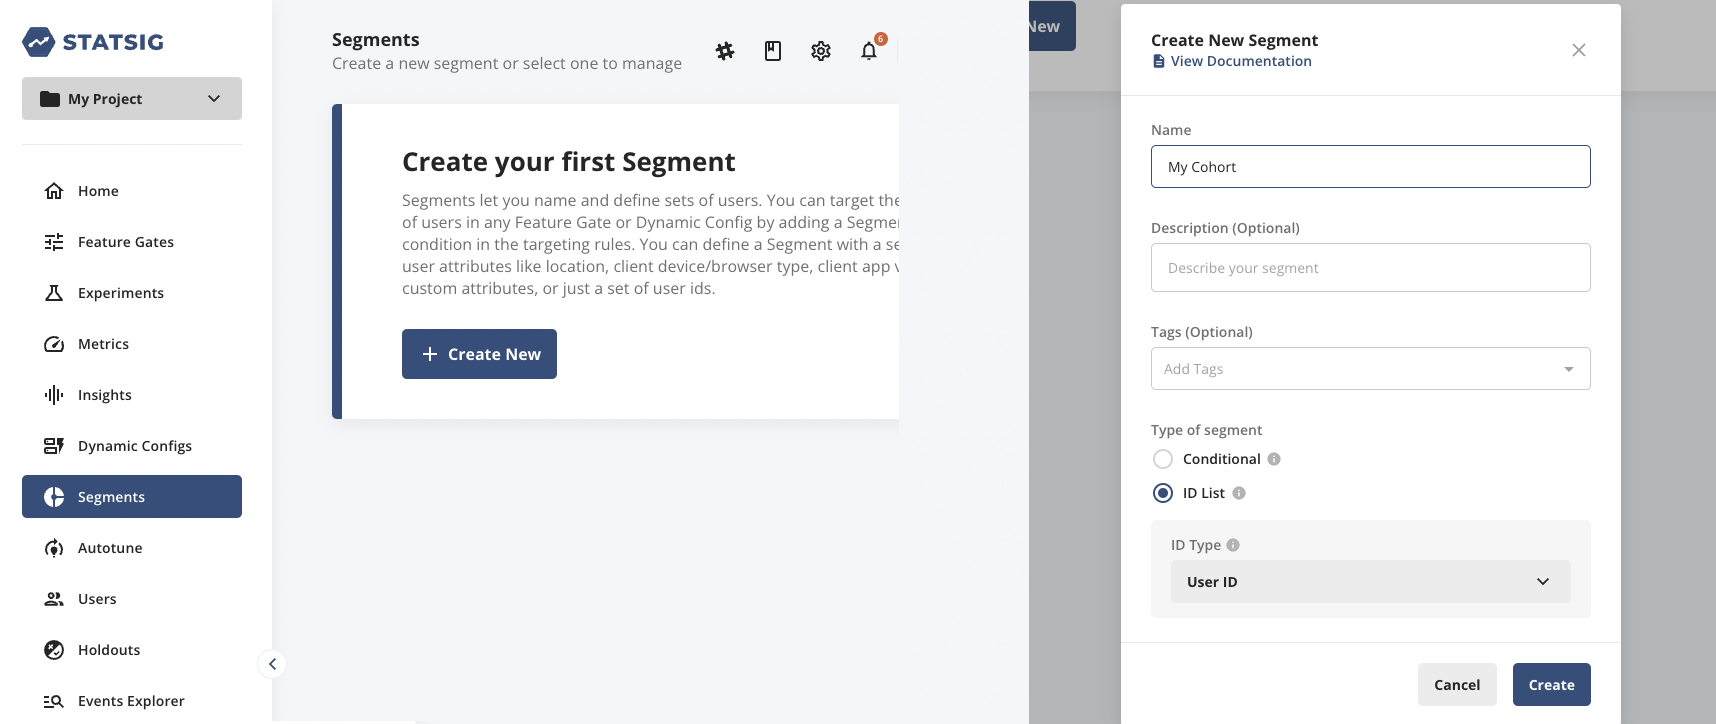Screen dimensions: 1716x724
Task: Cancel segment creation
Action: point(1457,685)
